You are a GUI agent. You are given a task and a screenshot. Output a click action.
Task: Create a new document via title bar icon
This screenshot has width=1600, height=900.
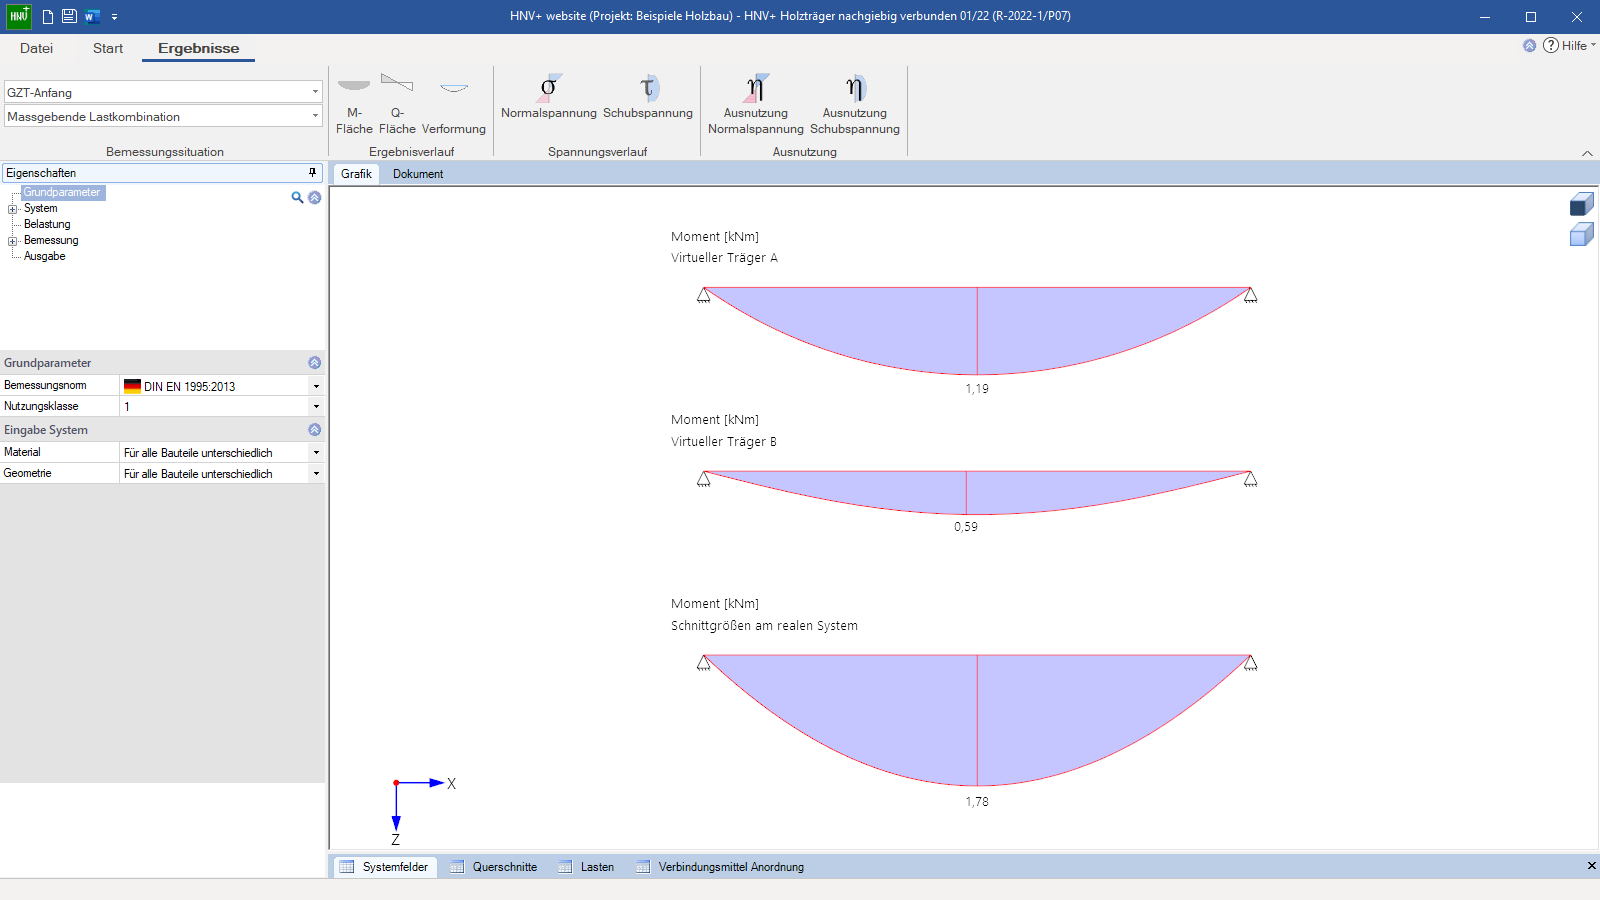tap(47, 16)
